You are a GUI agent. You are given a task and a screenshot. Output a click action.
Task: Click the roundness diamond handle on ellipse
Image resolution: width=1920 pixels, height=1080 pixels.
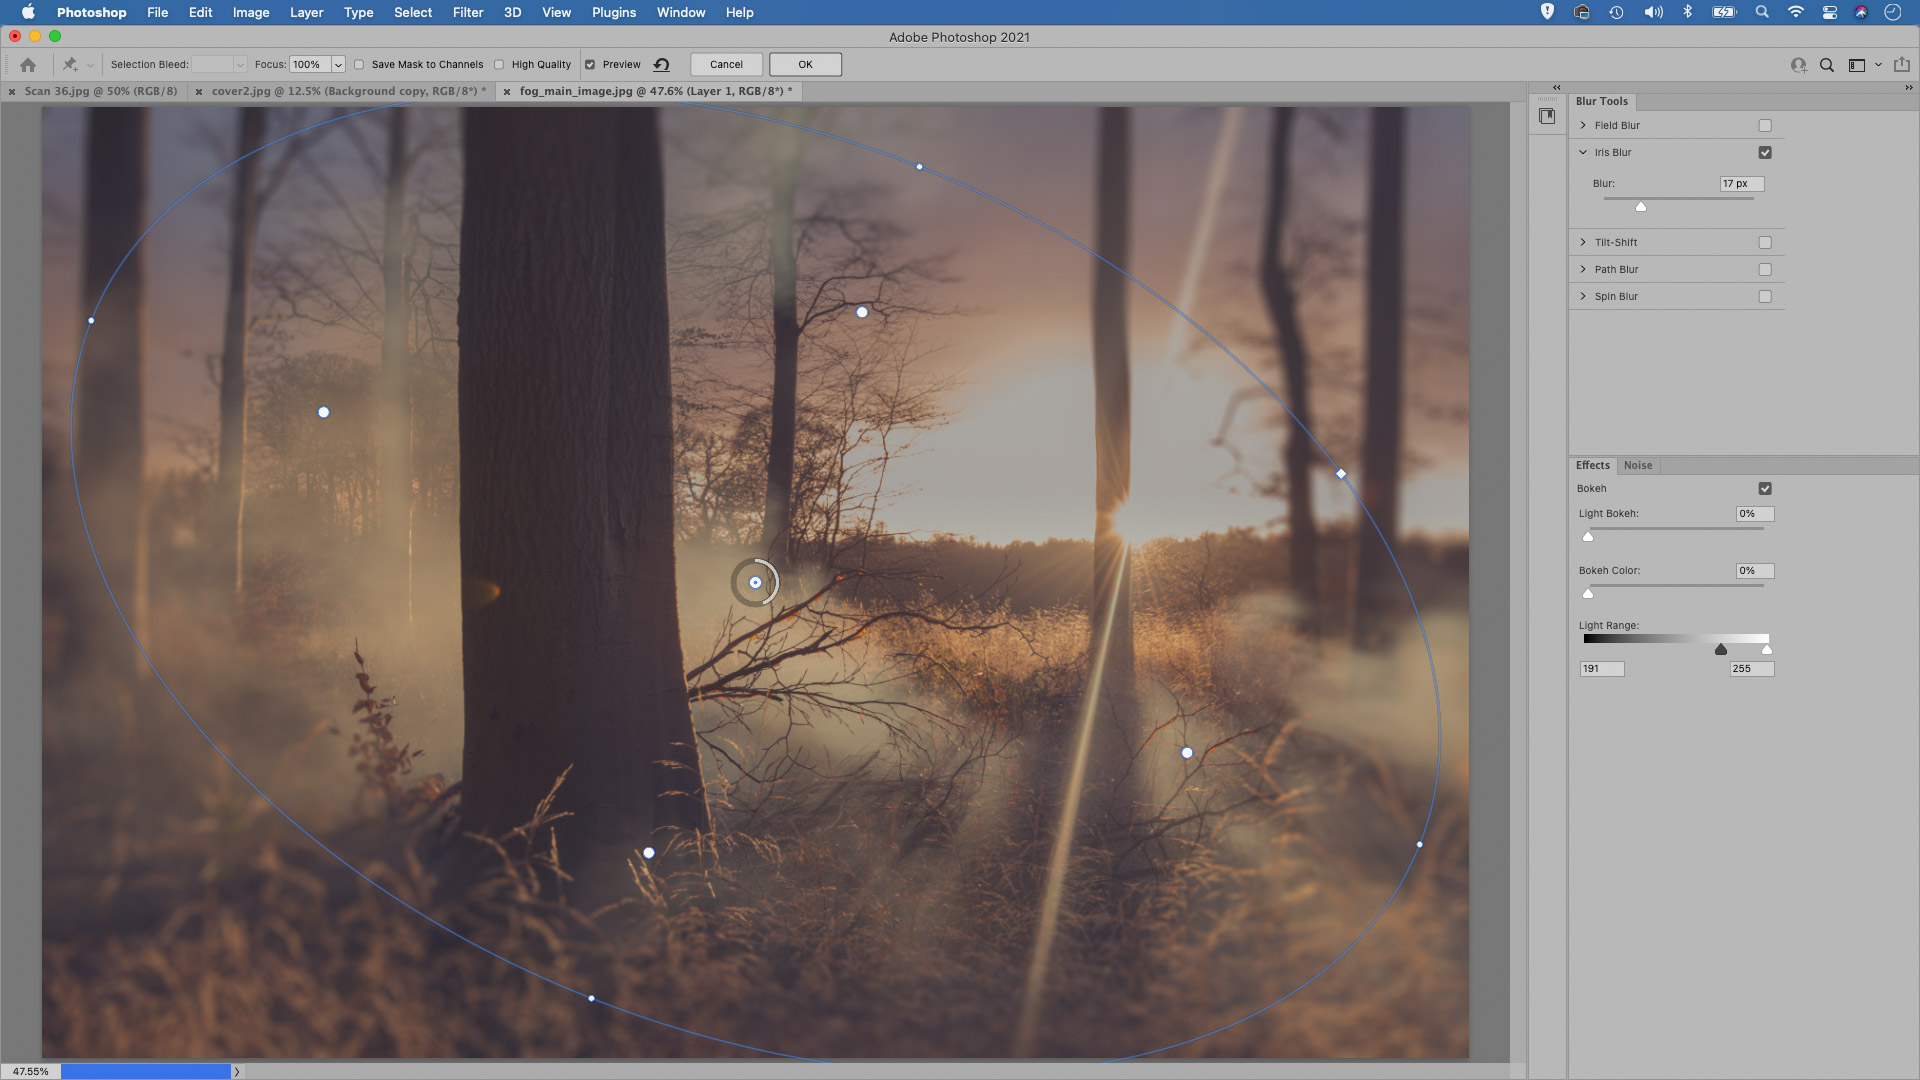[x=1341, y=474]
